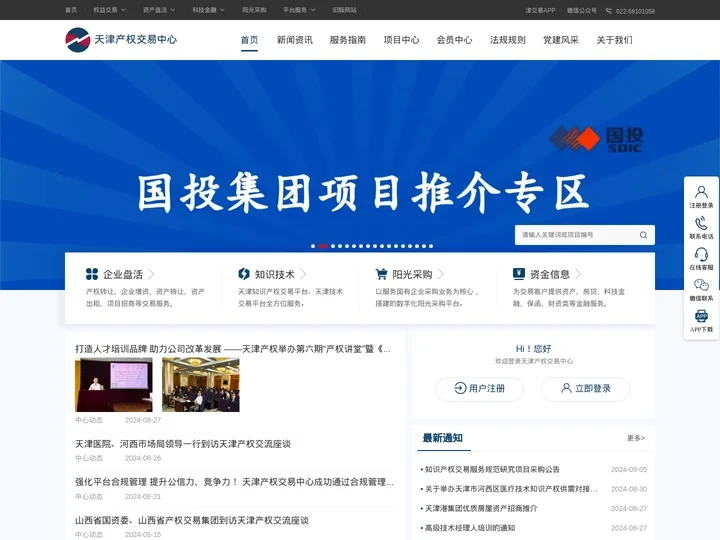720x540 pixels.
Task: Open the 党建风采 navigation item
Action: 561,40
